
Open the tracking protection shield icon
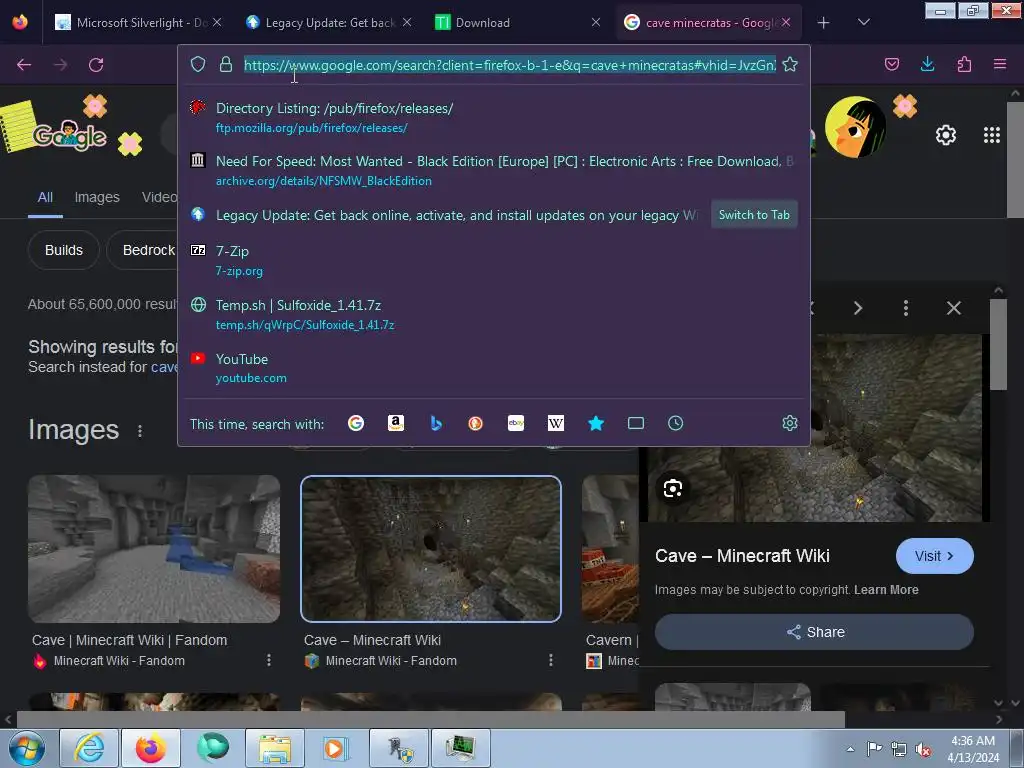click(x=198, y=64)
